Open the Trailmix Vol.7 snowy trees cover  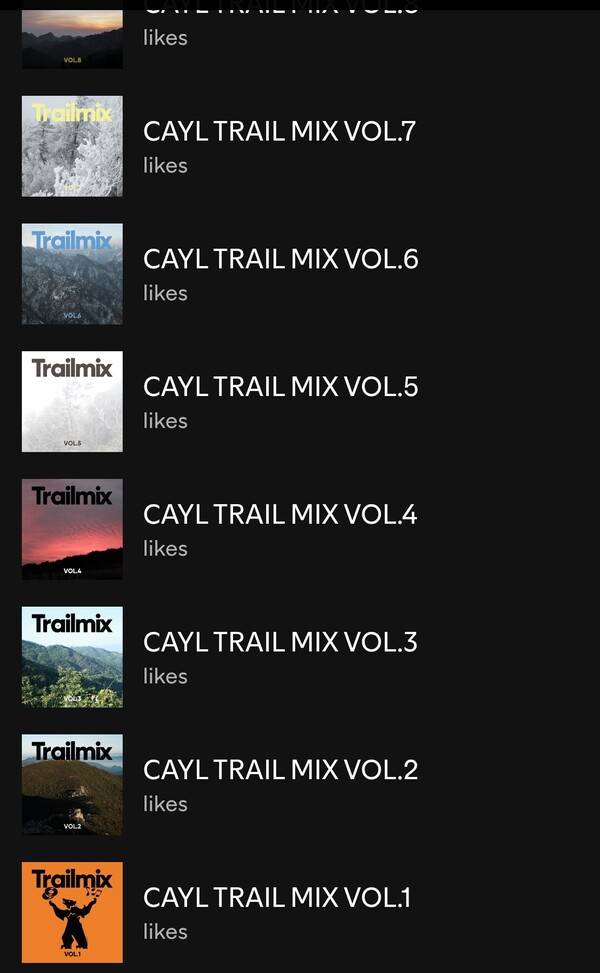pos(72,146)
